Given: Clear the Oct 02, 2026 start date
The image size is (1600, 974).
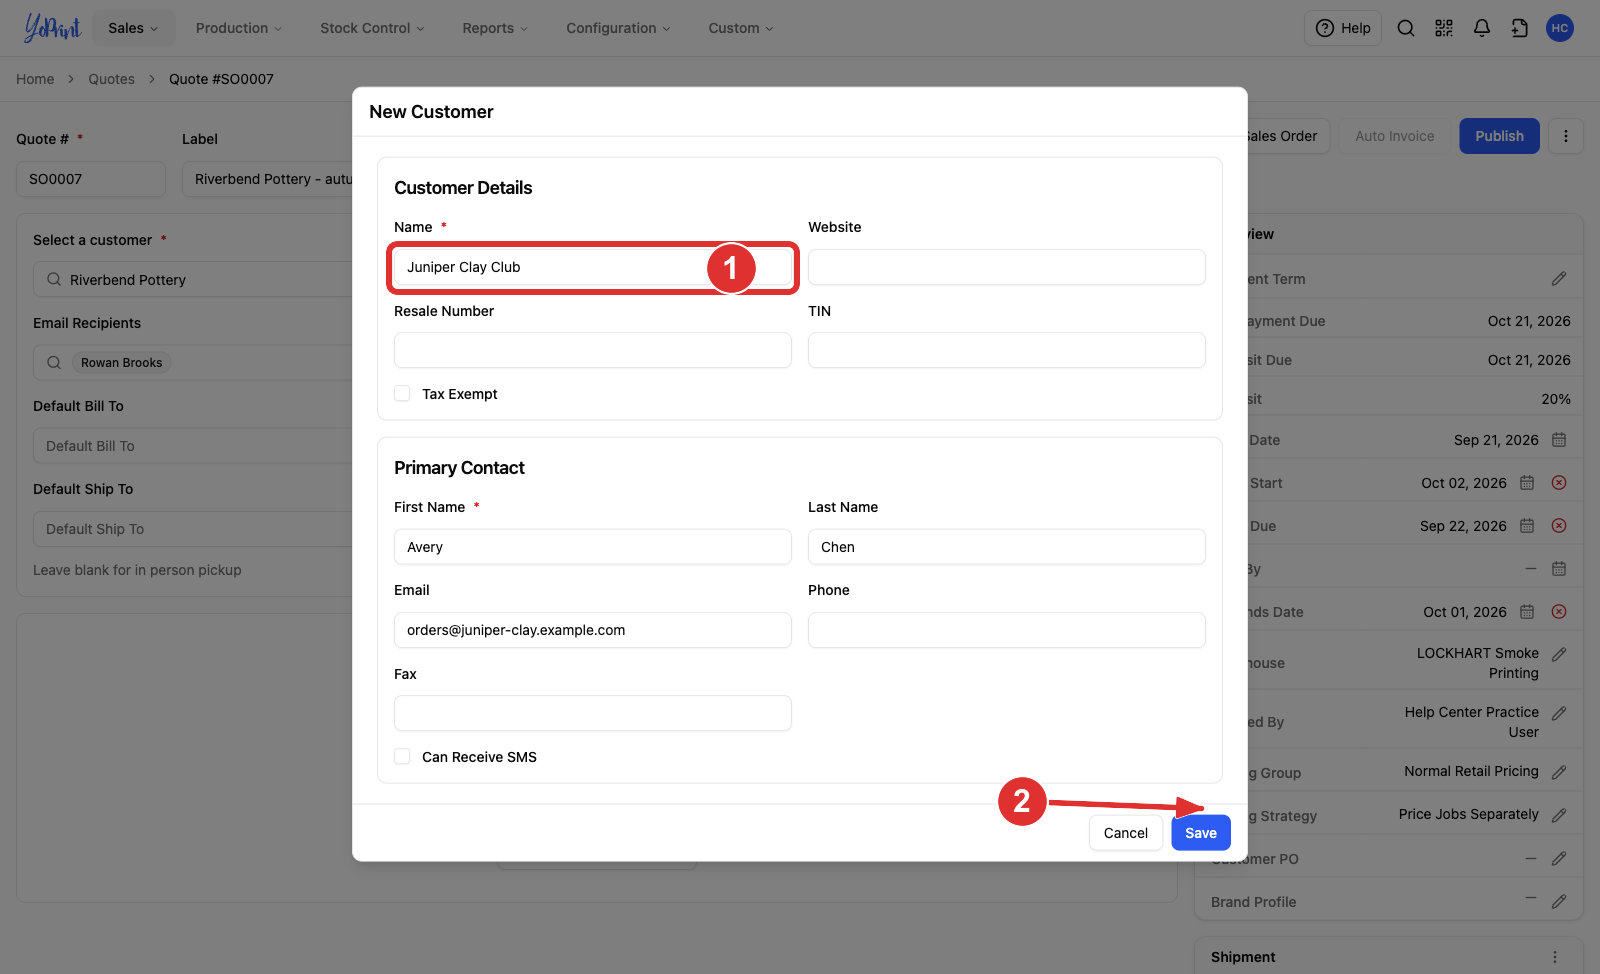Looking at the screenshot, I should coord(1558,483).
